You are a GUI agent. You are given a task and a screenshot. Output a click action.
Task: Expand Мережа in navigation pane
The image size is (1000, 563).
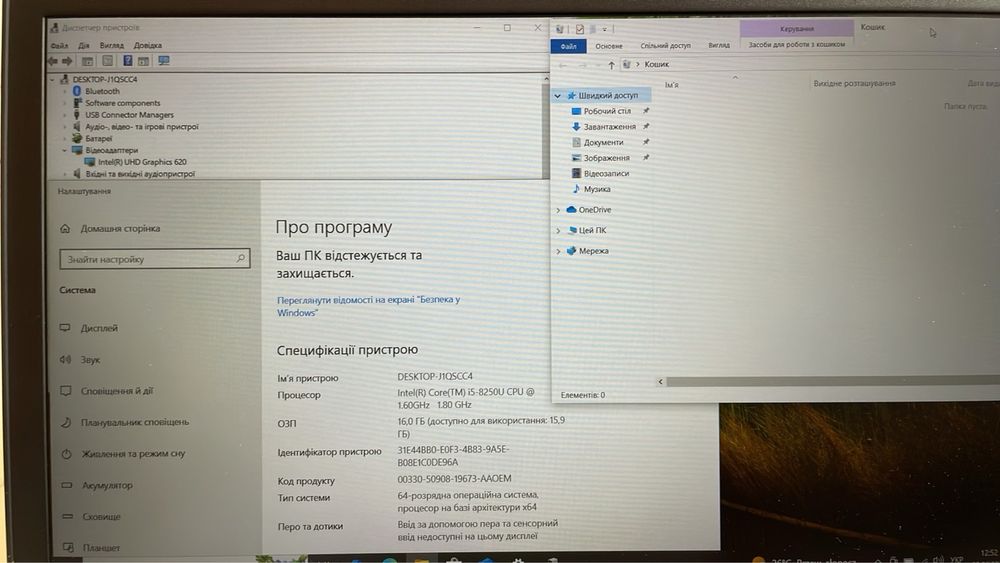(558, 251)
